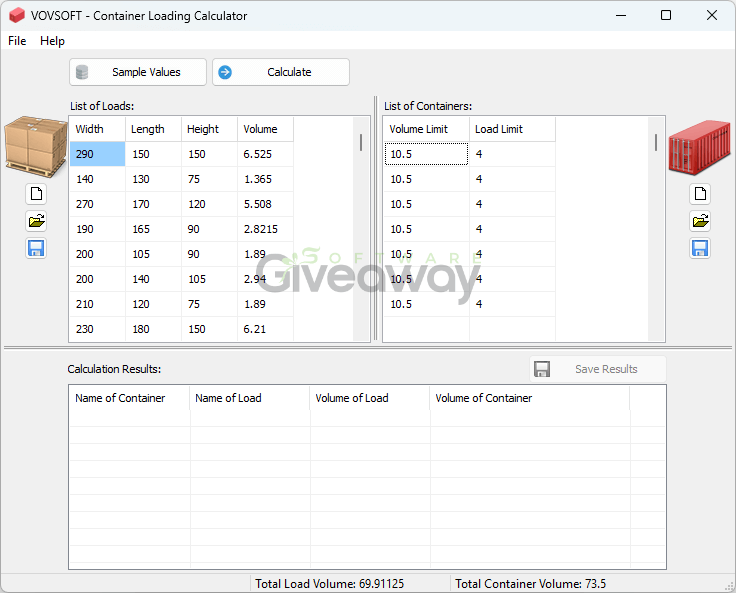Open the Help menu
This screenshot has height=593, width=736.
[52, 41]
